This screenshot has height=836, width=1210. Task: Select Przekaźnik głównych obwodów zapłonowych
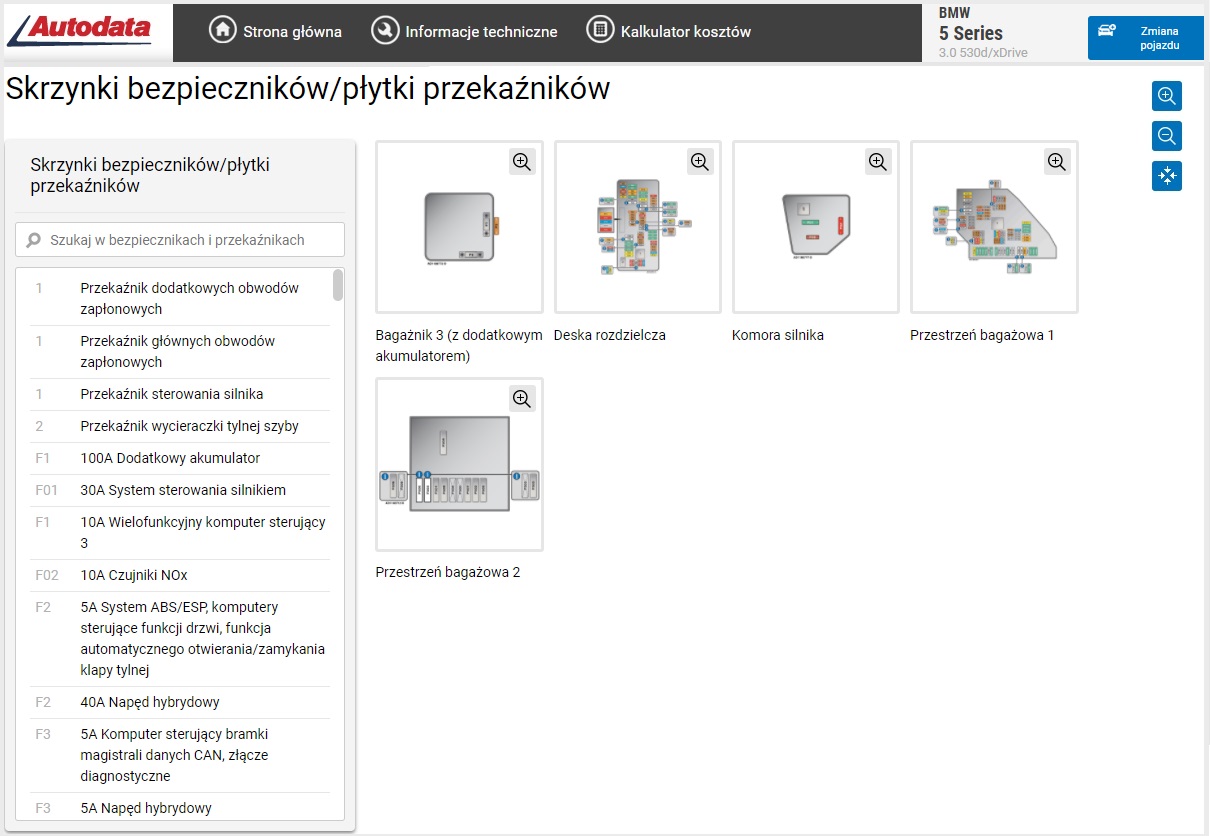pos(180,351)
